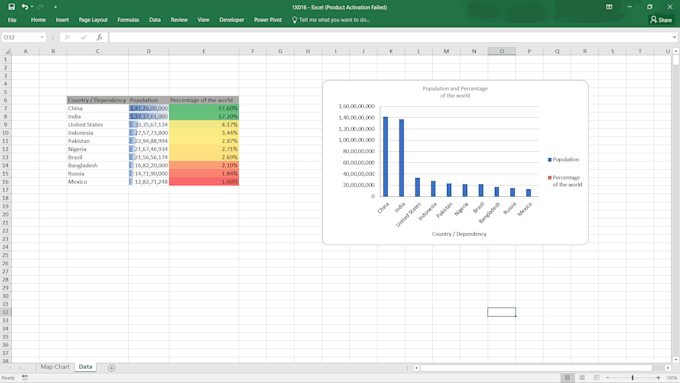Click the vertical scrollbar up arrow
680x383 pixels.
(x=676, y=51)
